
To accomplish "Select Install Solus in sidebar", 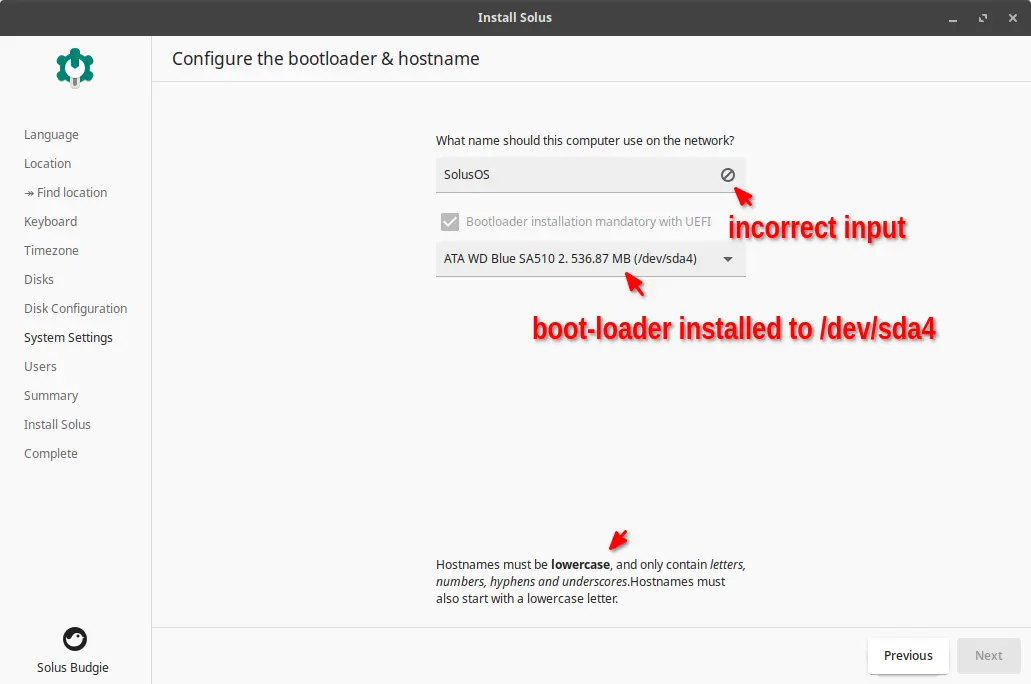I will click(57, 424).
